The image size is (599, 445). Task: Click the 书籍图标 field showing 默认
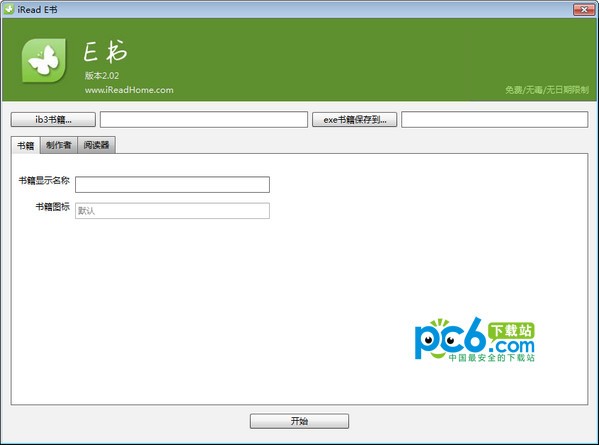tap(172, 211)
